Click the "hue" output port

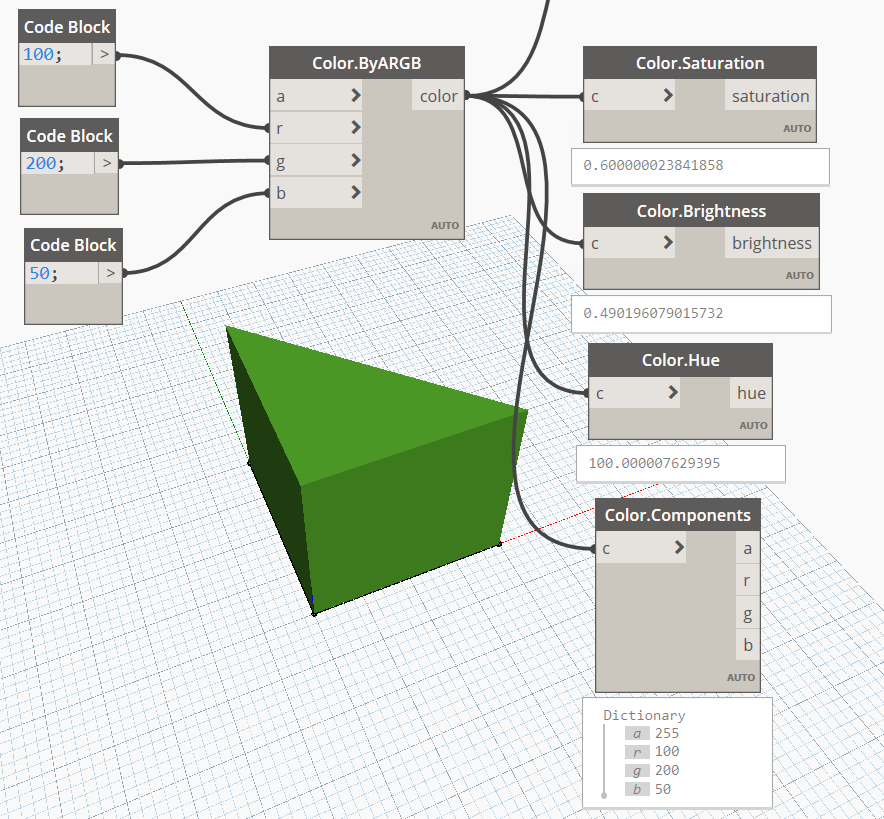(751, 393)
